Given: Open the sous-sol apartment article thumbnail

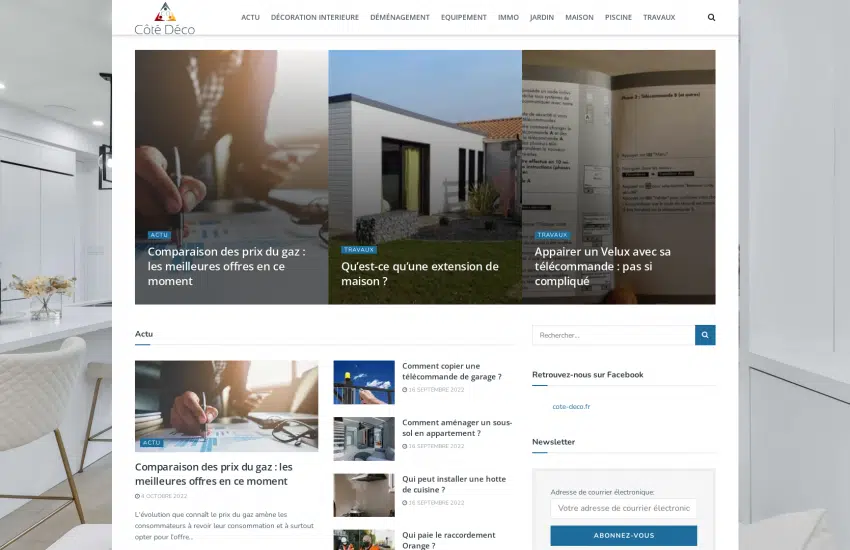Looking at the screenshot, I should 364,439.
